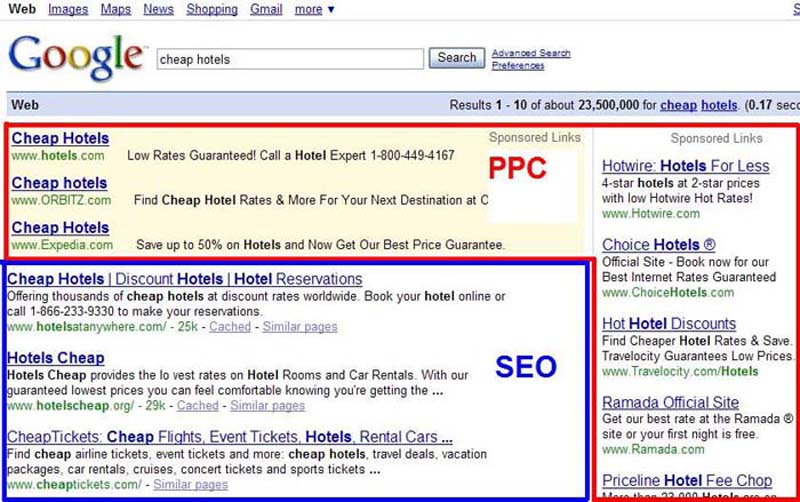Click the search box containing 'cheap hotels'

coord(290,59)
